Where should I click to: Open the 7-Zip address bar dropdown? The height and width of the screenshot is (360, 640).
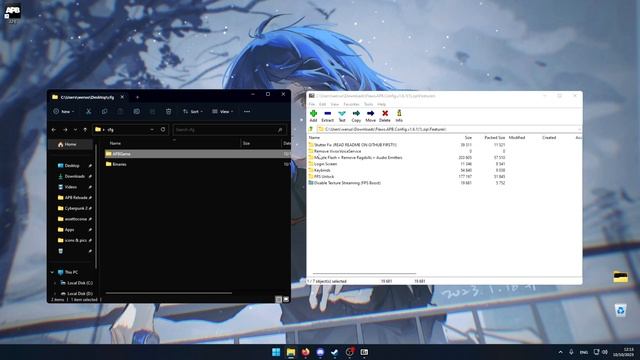point(579,129)
